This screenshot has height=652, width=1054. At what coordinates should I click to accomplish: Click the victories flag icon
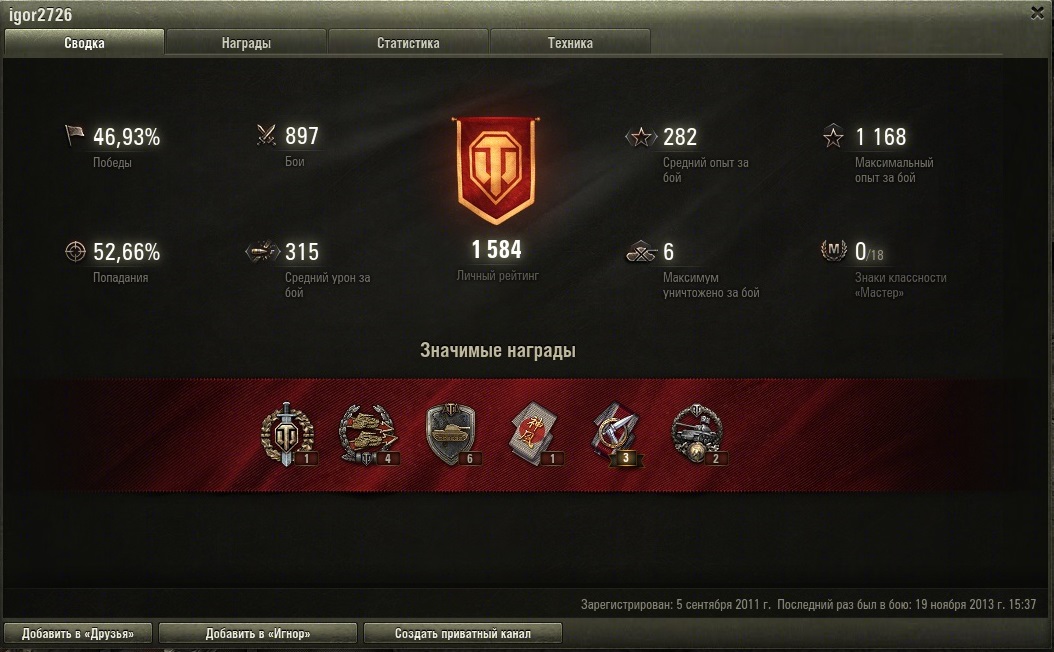pos(74,134)
